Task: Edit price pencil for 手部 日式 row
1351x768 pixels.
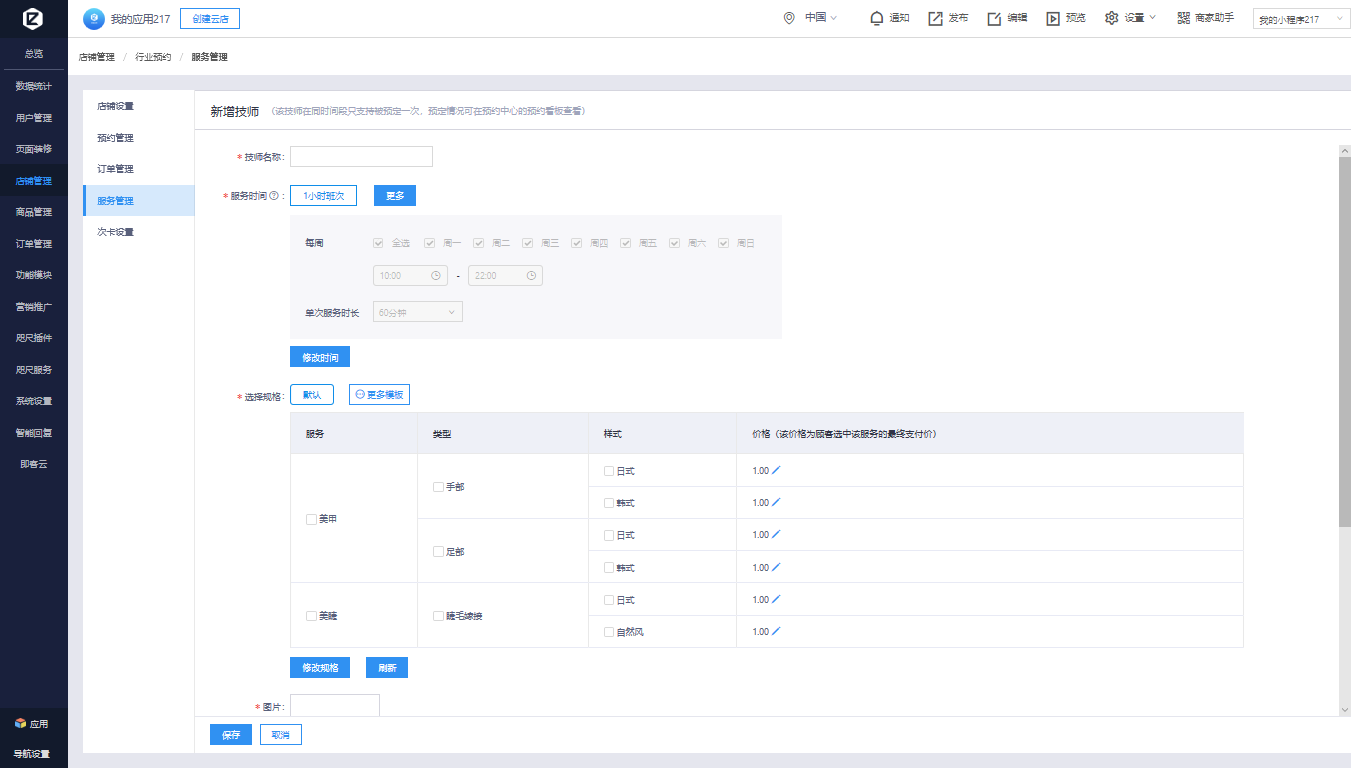Action: click(776, 470)
